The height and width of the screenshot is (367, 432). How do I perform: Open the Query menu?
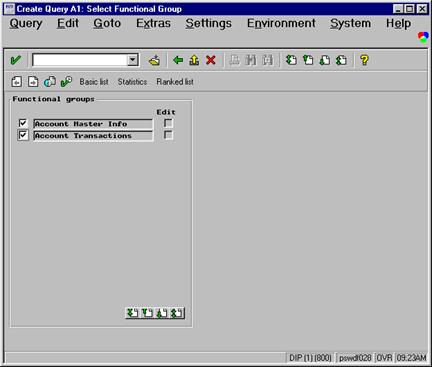pos(26,24)
